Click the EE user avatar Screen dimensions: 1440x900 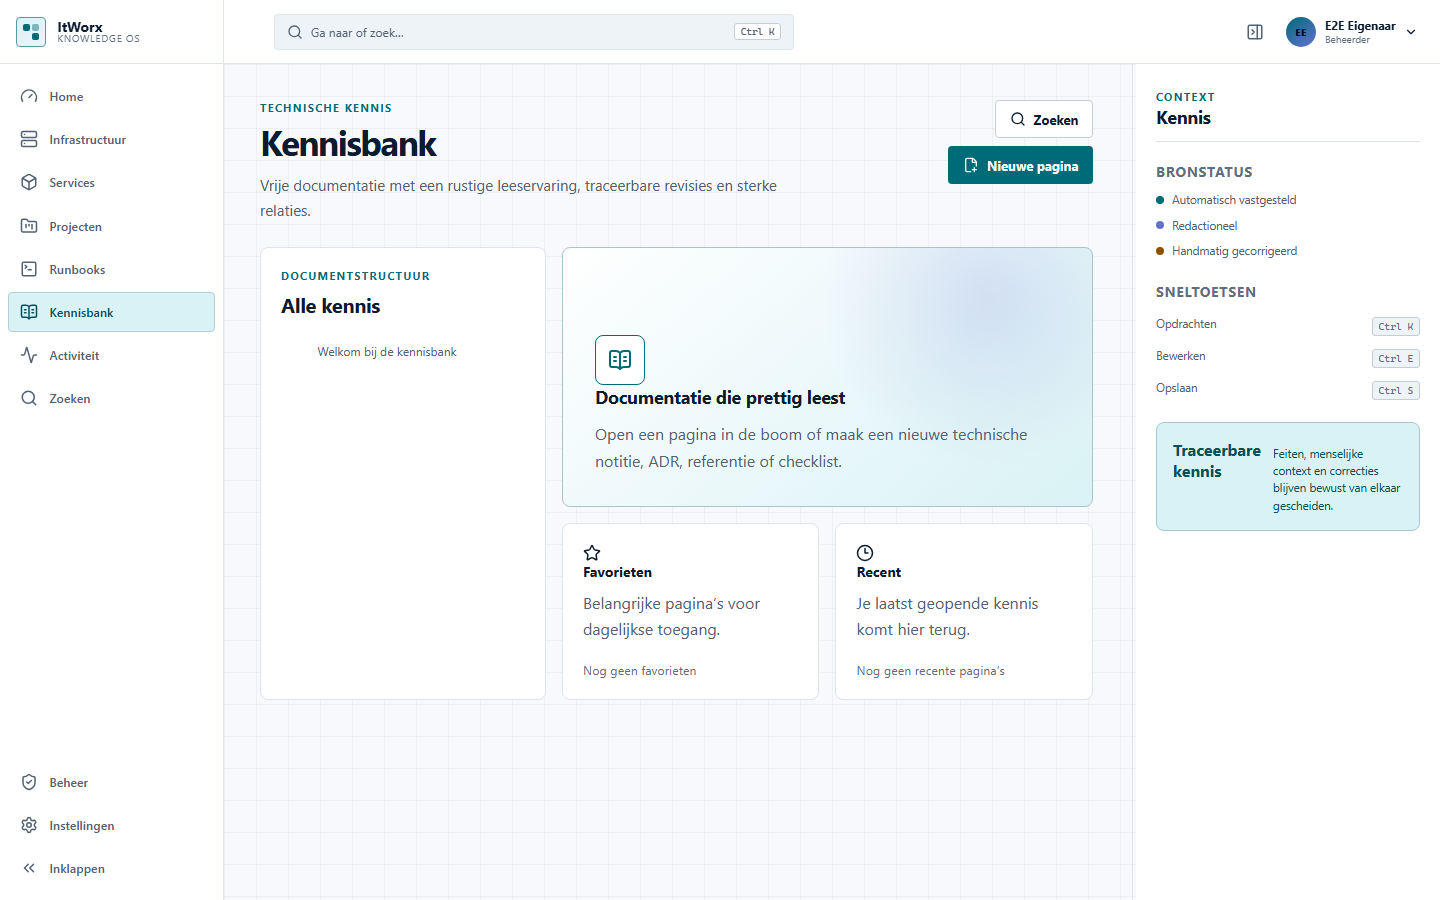[x=1301, y=32]
